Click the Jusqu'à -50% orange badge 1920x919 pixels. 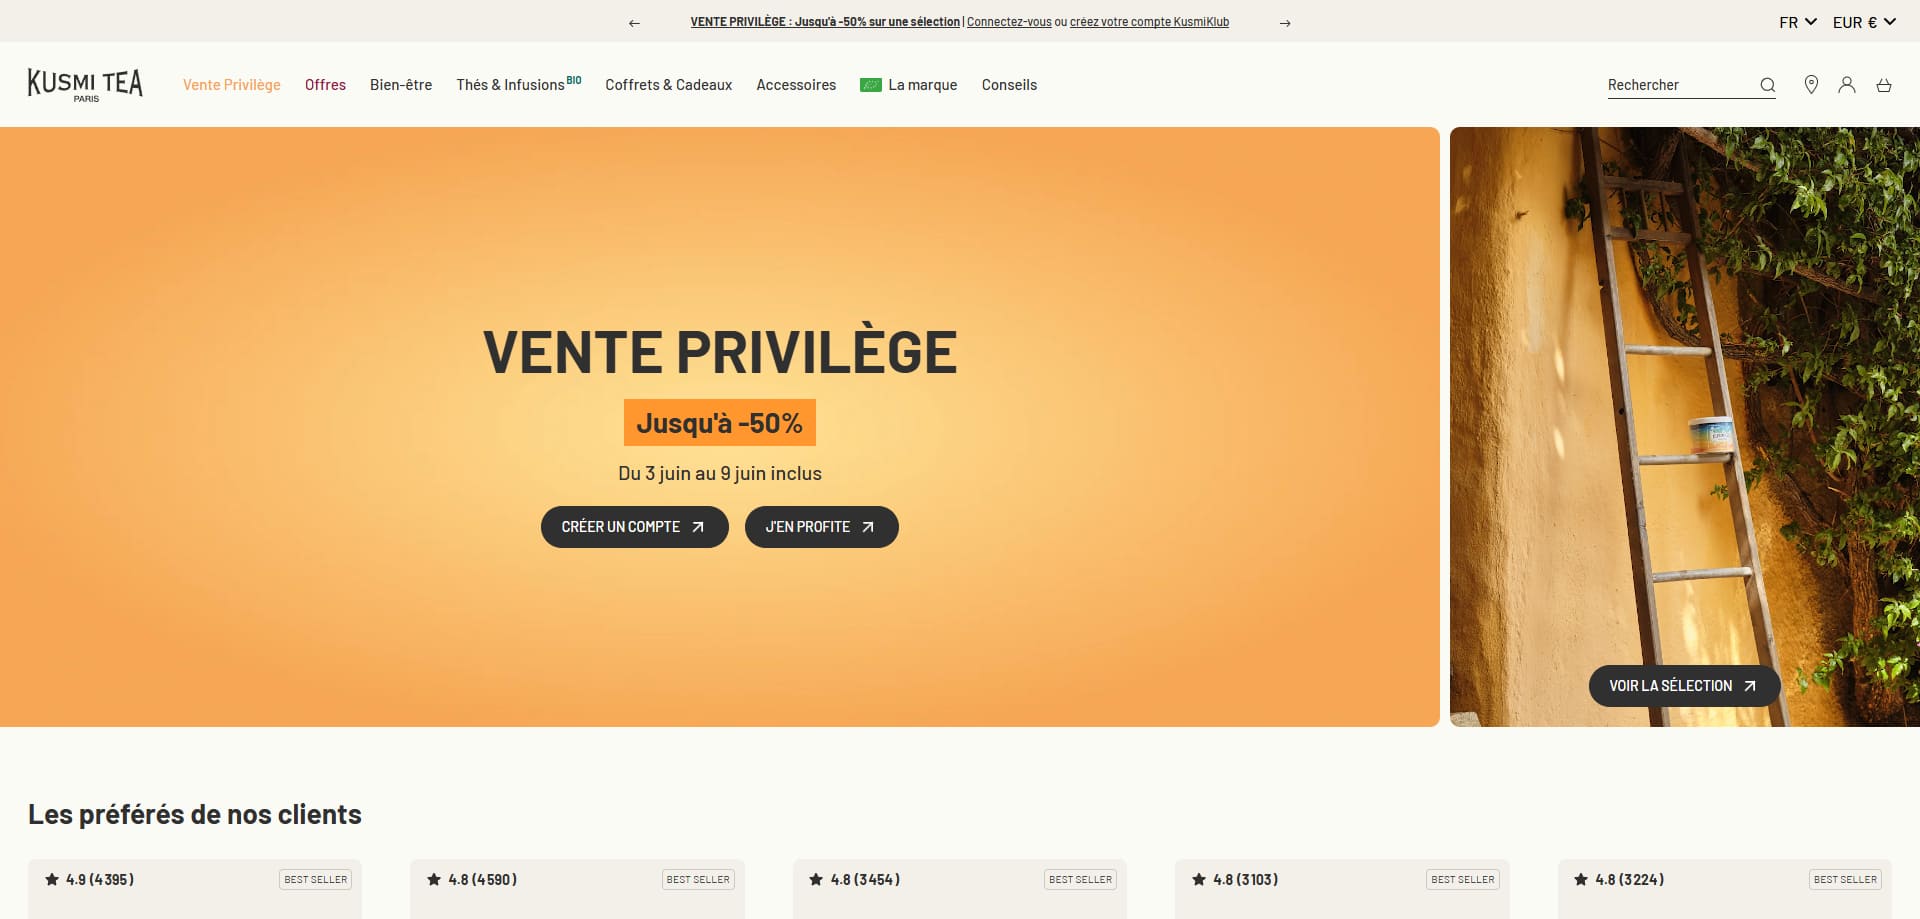(720, 423)
